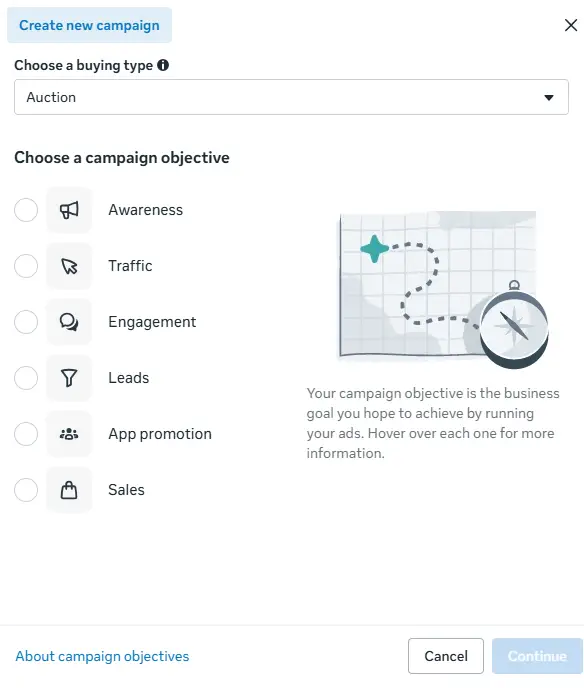Viewport: 584px width, 688px height.
Task: Click the Engagement chat bubbles icon
Action: [x=69, y=322]
